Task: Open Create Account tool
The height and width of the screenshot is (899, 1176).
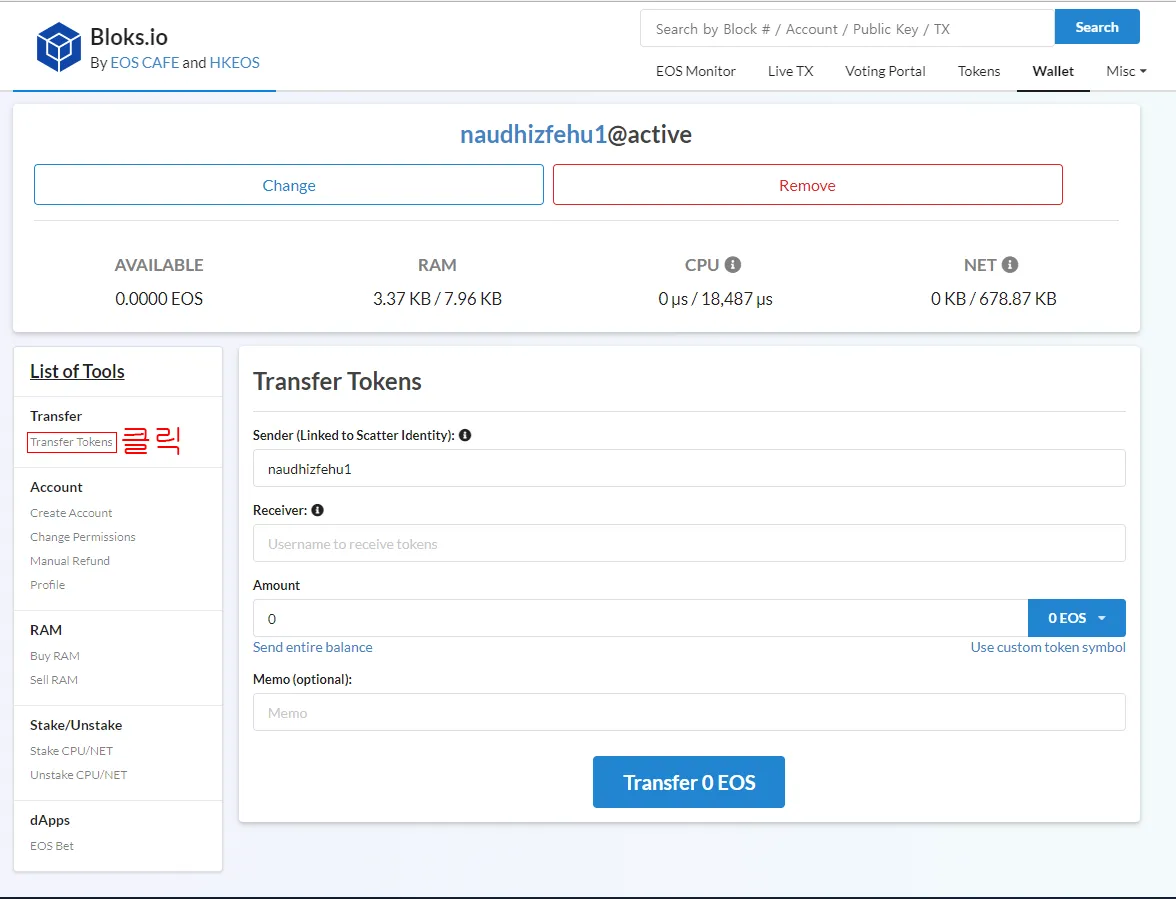Action: coord(71,513)
